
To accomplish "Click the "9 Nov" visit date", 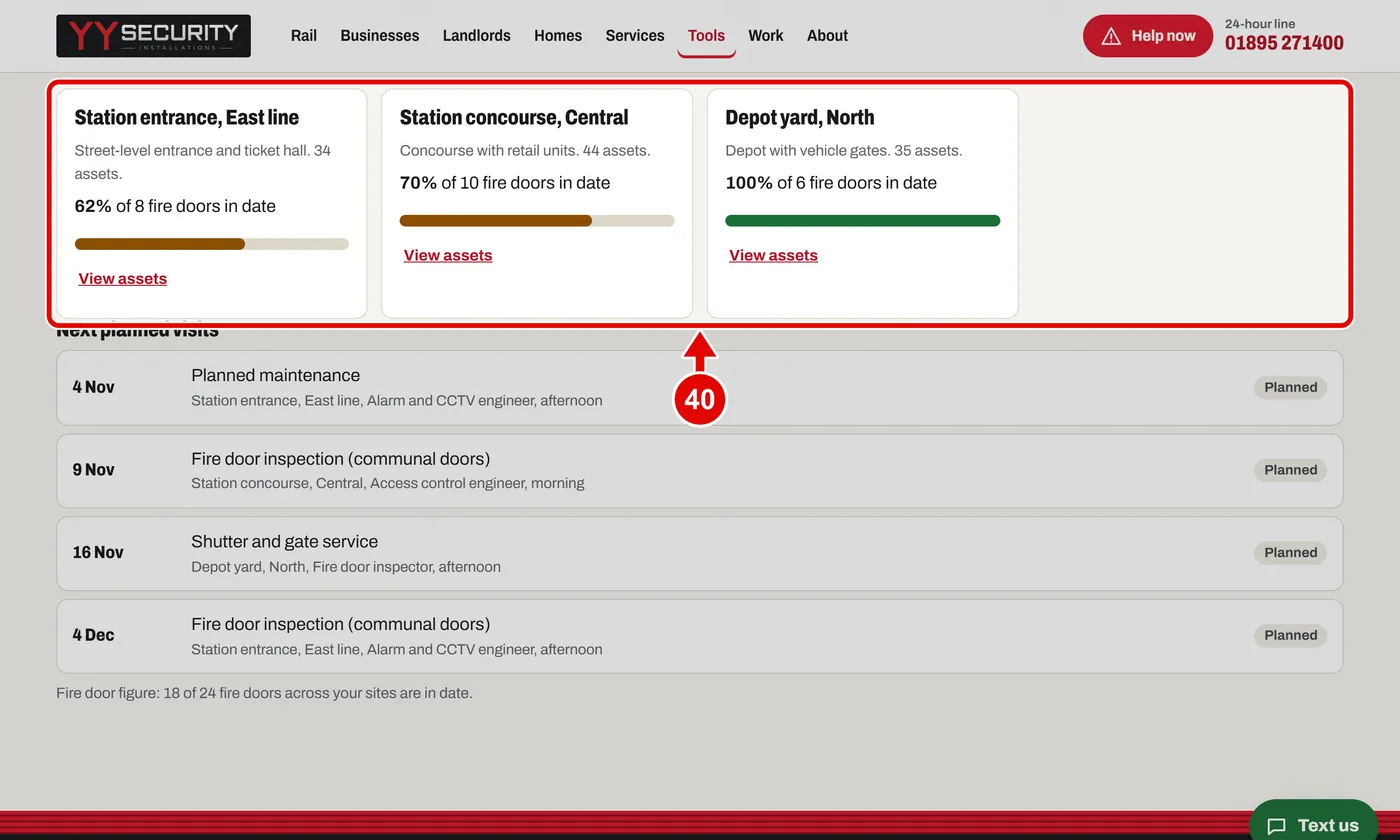I will click(x=94, y=470).
